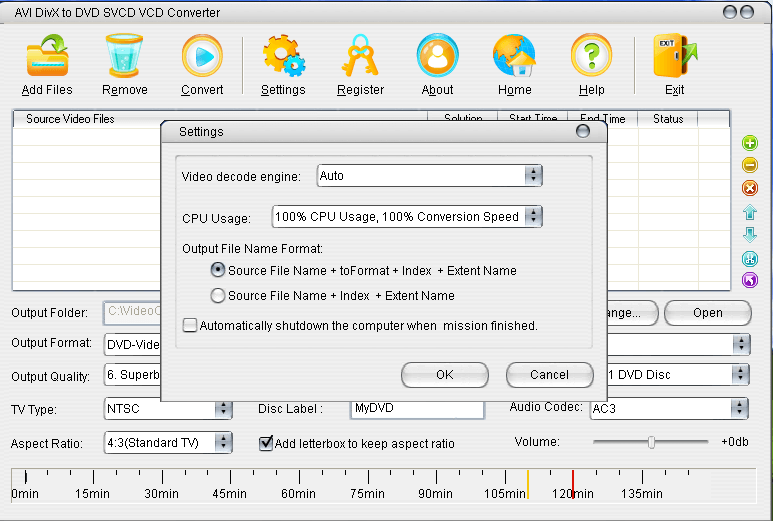Click the Add Files toolbar icon

pyautogui.click(x=47, y=56)
